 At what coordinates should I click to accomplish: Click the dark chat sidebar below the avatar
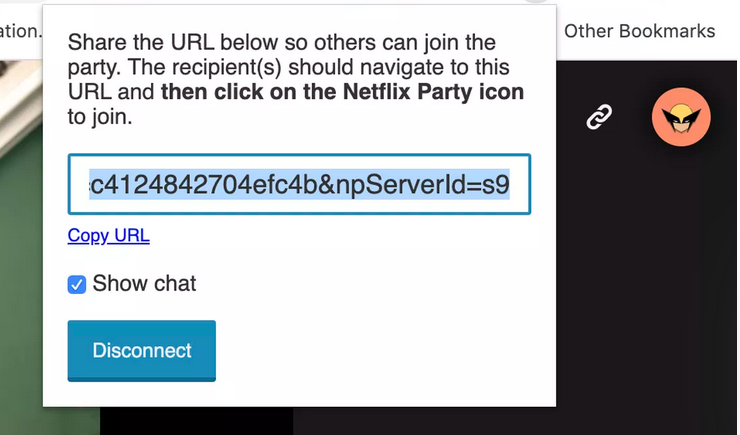[648, 300]
